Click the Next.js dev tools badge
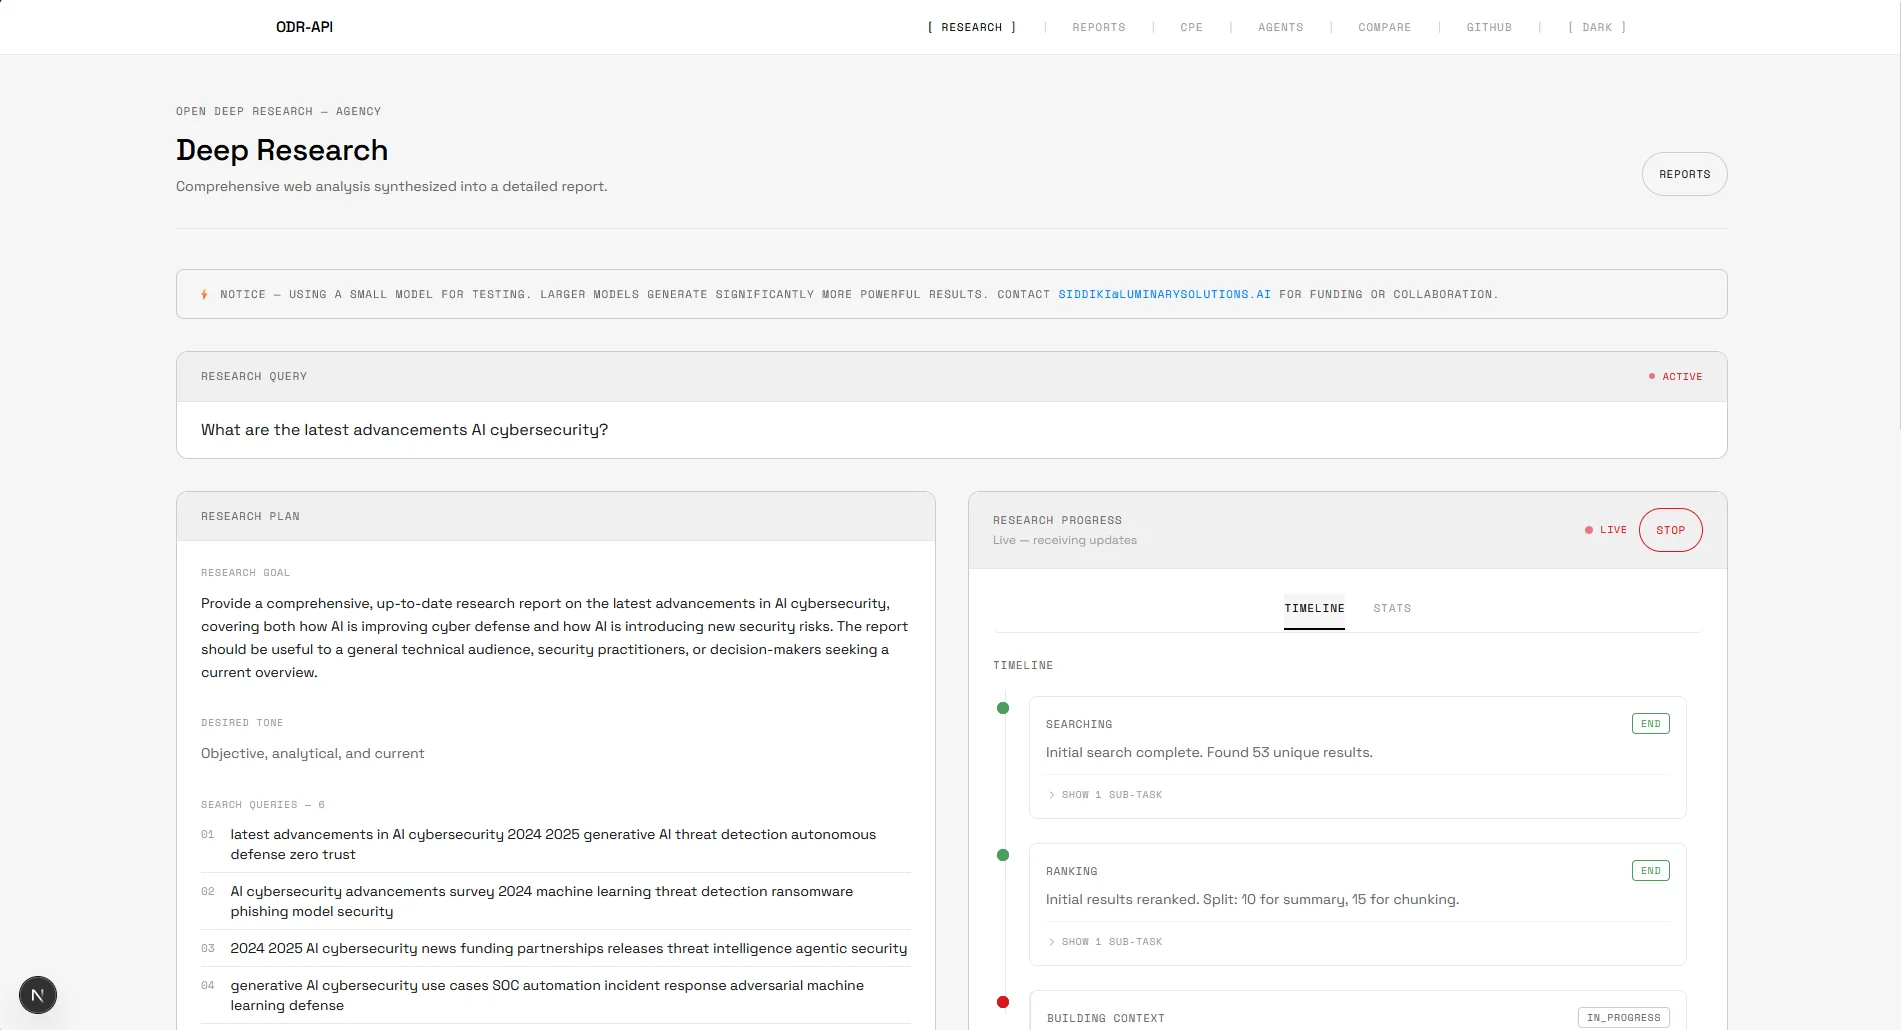 coord(38,995)
